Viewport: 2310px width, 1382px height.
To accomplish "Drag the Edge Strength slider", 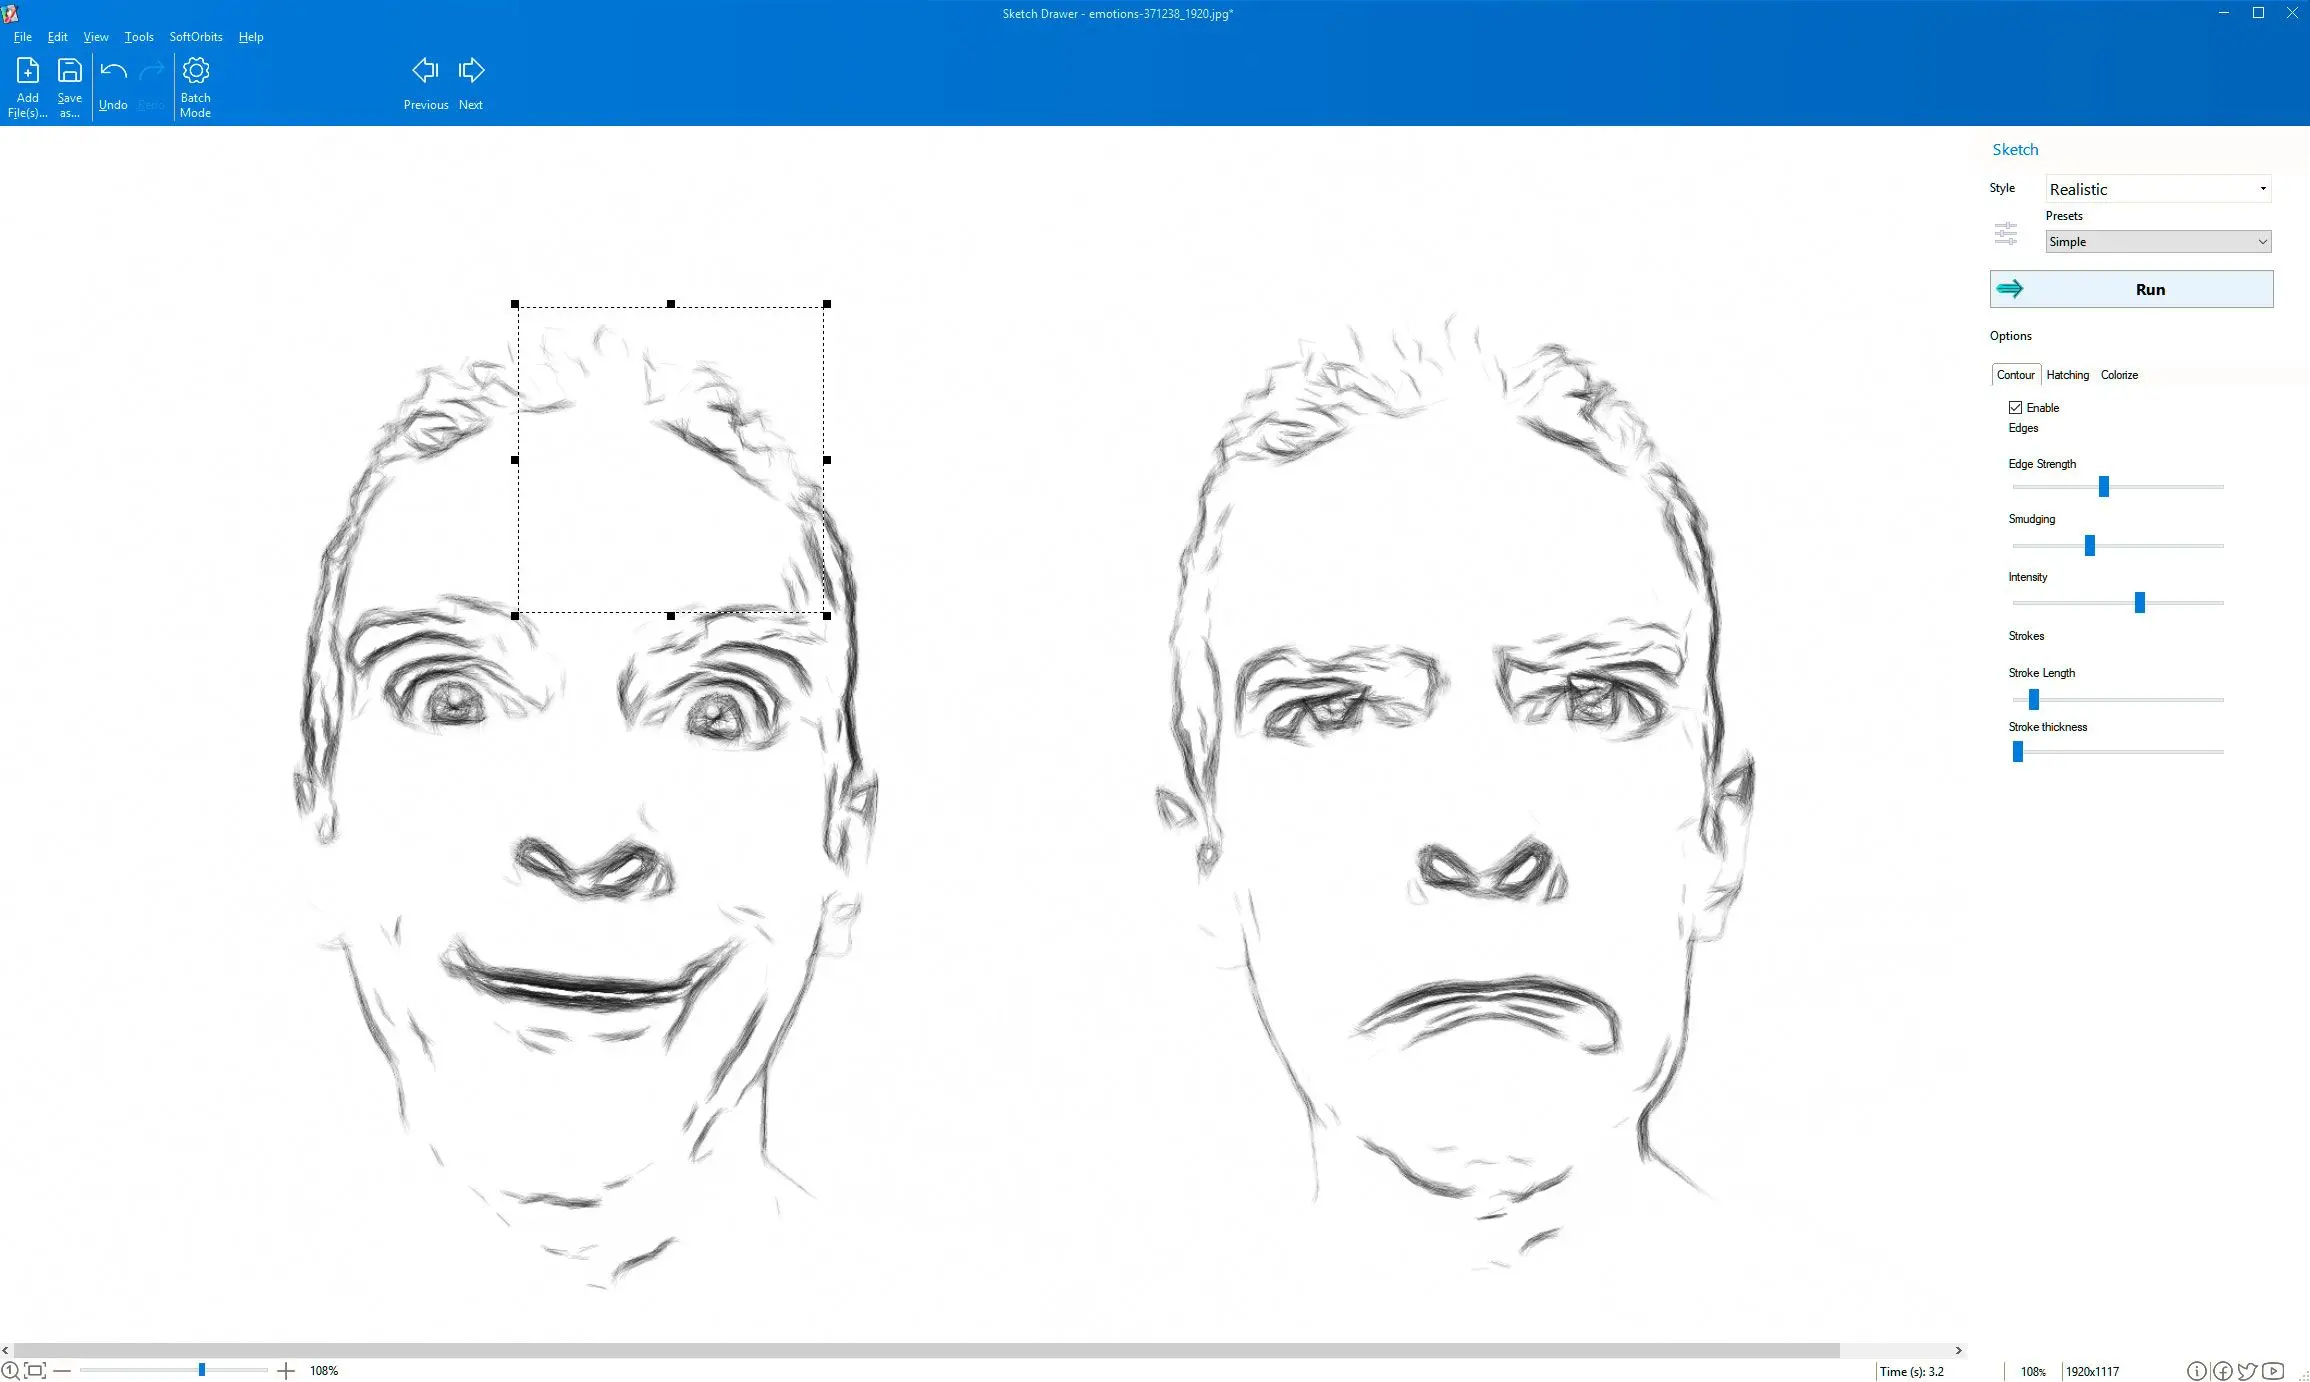I will pyautogui.click(x=2103, y=487).
